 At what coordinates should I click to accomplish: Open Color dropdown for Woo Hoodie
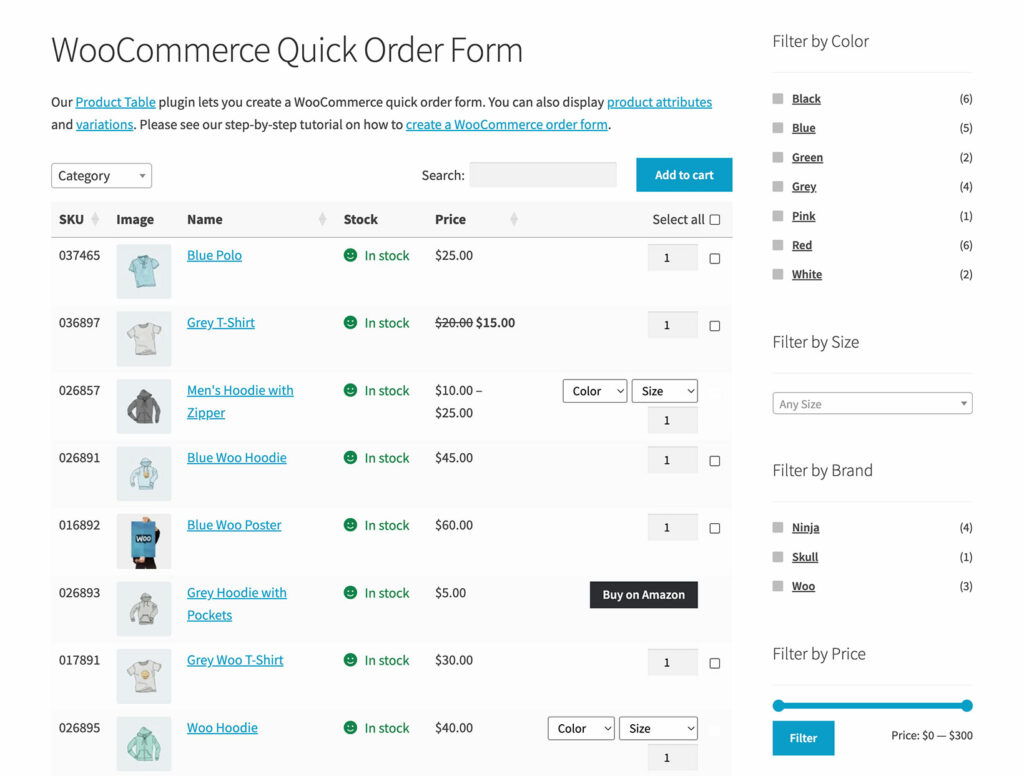click(x=581, y=728)
